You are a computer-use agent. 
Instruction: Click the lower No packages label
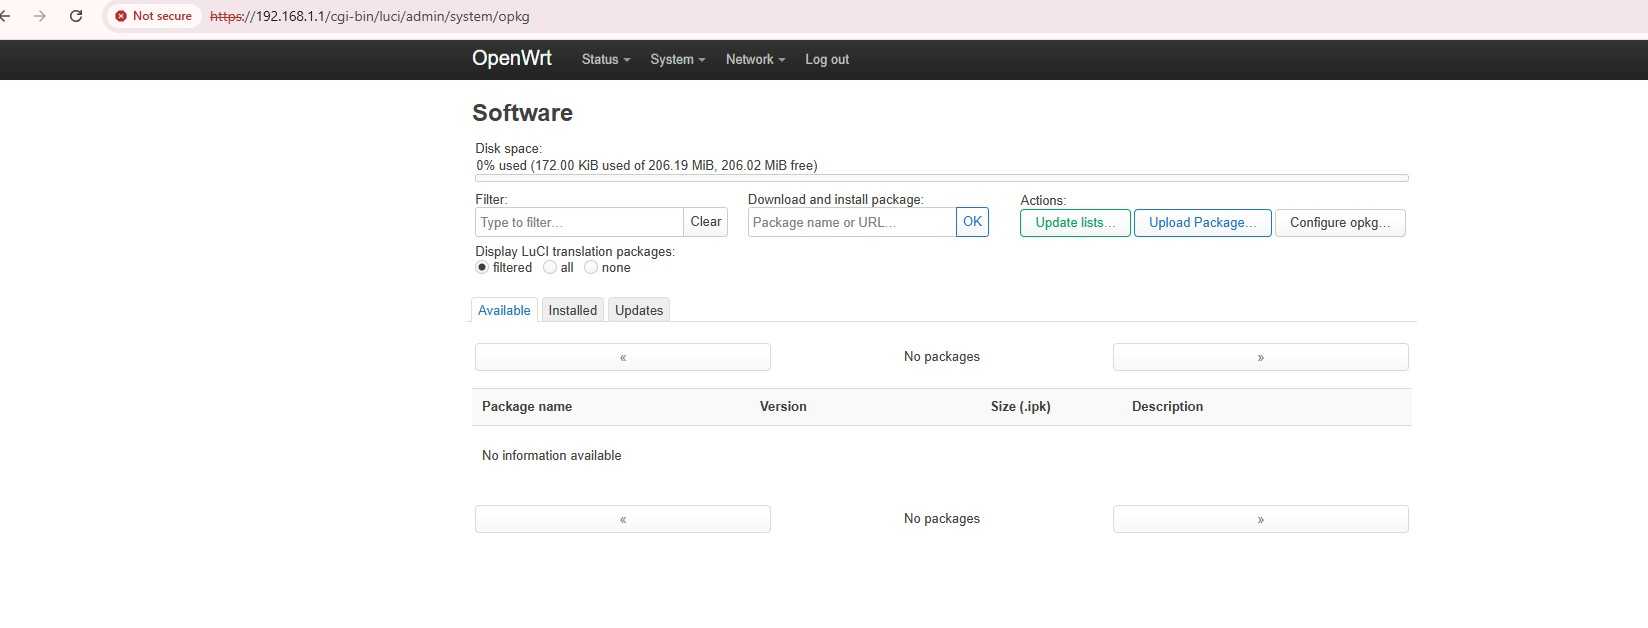(x=942, y=518)
